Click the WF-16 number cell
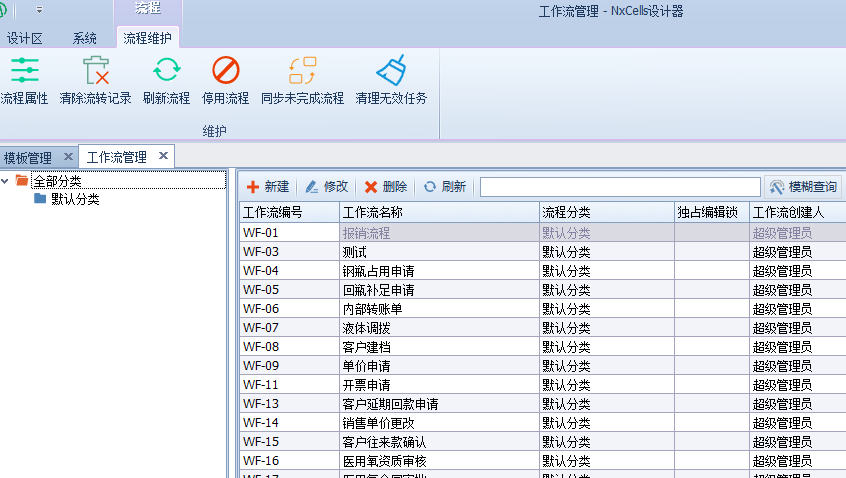Screen dimensions: 846x478 (x=289, y=461)
